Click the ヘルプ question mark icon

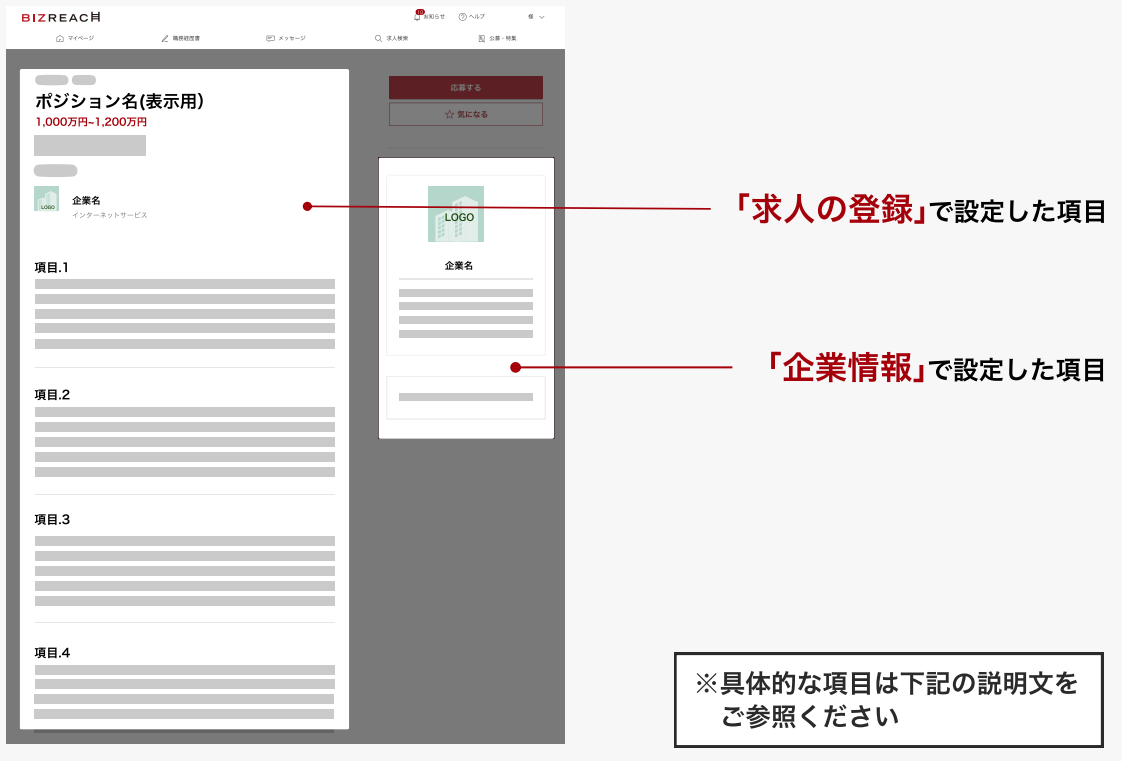click(x=464, y=16)
